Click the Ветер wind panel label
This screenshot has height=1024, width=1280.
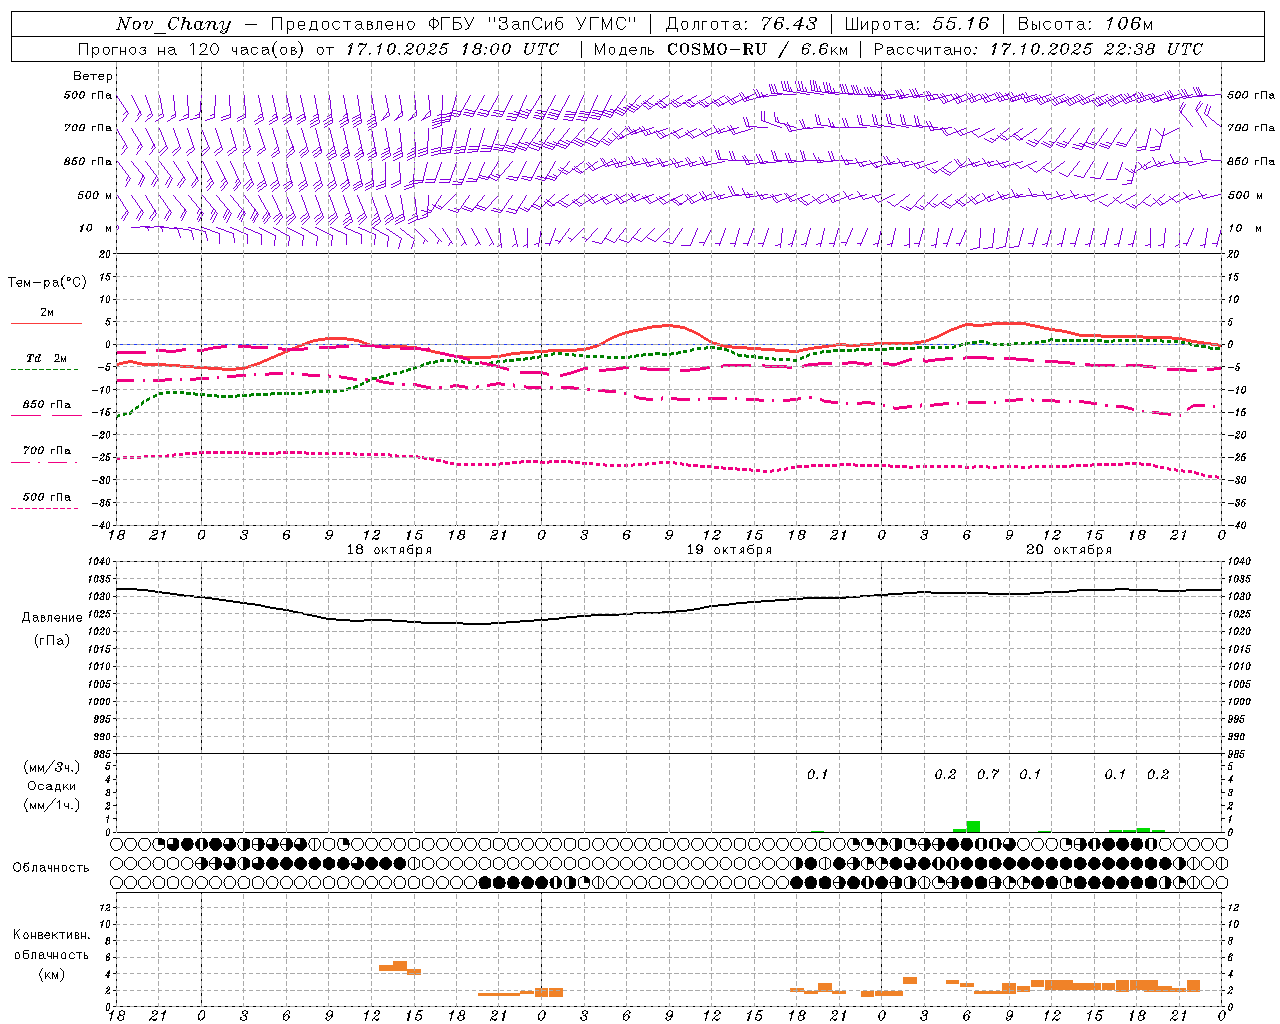[93, 76]
